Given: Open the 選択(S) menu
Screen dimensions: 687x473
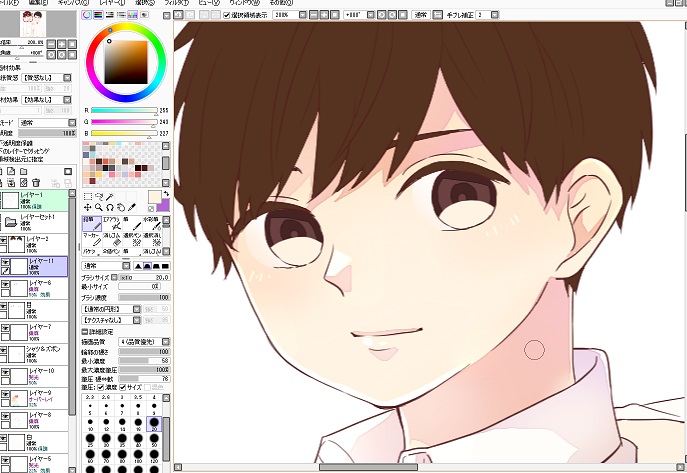Looking at the screenshot, I should [x=145, y=2].
